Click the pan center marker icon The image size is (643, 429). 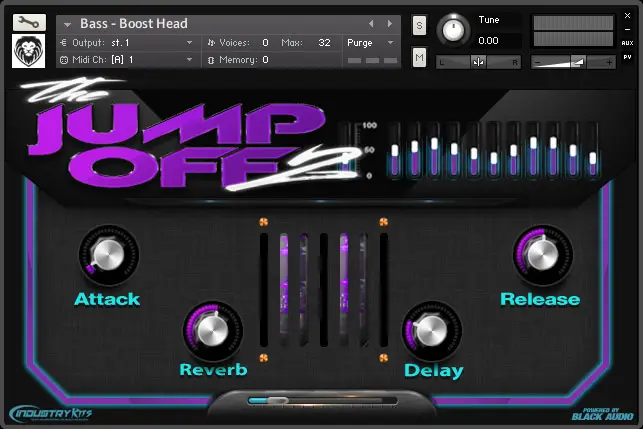point(478,62)
